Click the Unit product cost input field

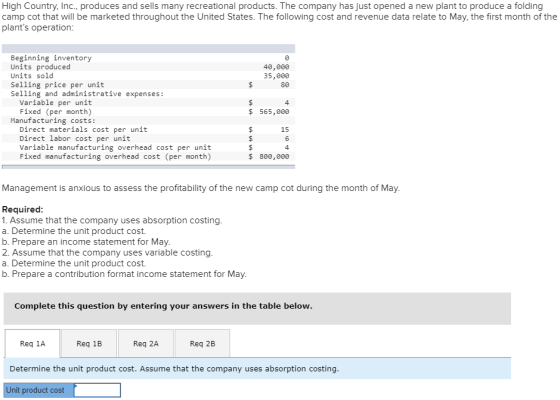(x=97, y=390)
